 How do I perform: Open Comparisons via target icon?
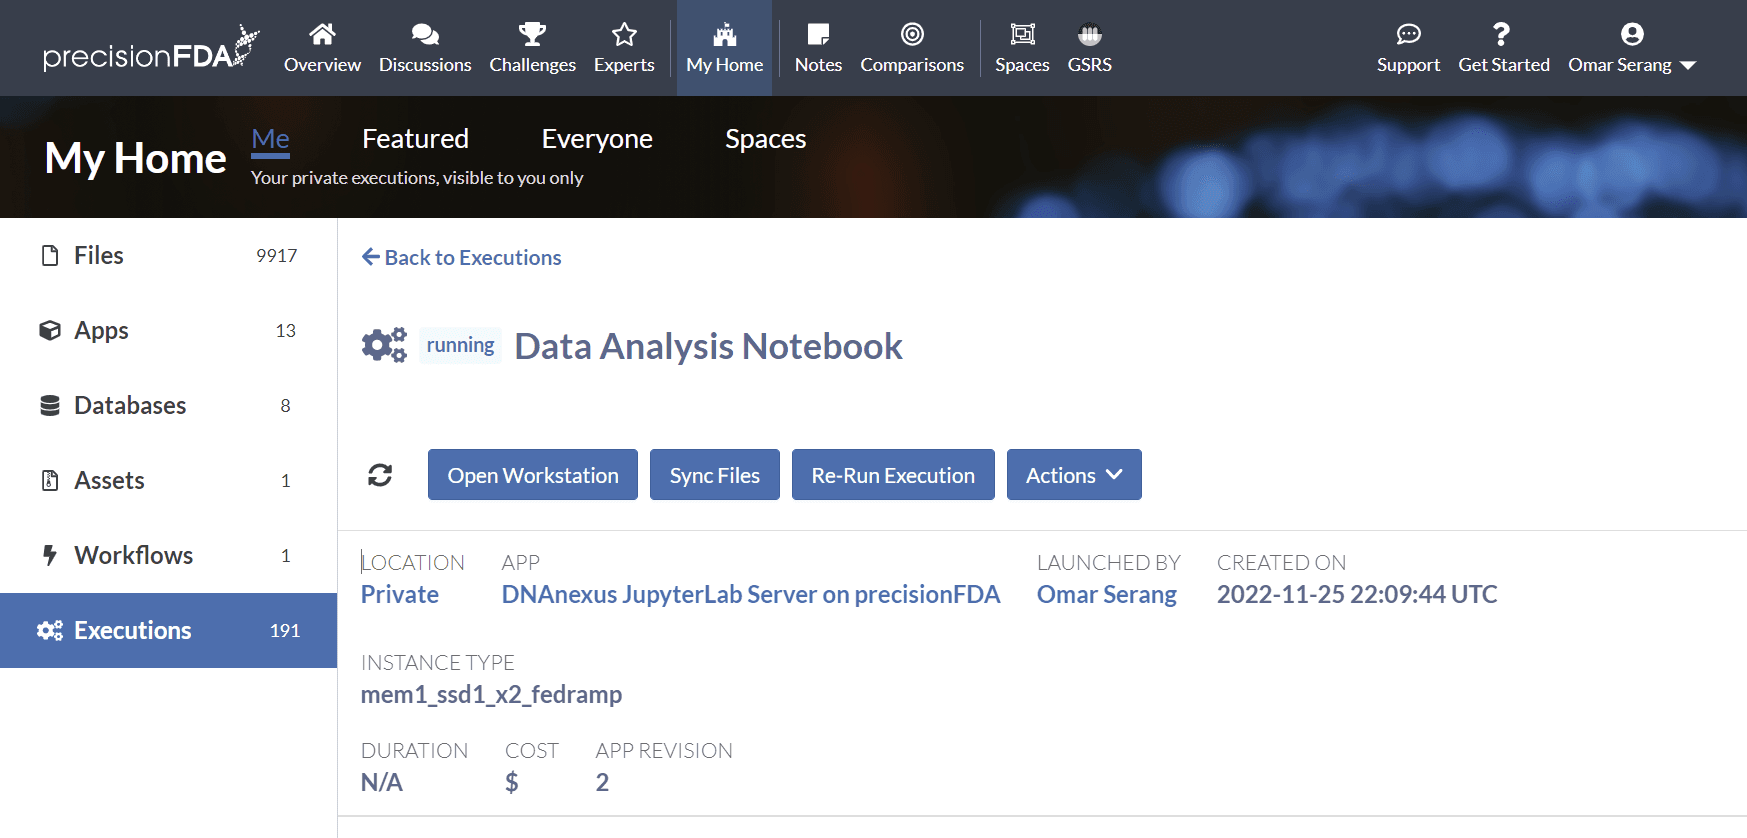[912, 35]
